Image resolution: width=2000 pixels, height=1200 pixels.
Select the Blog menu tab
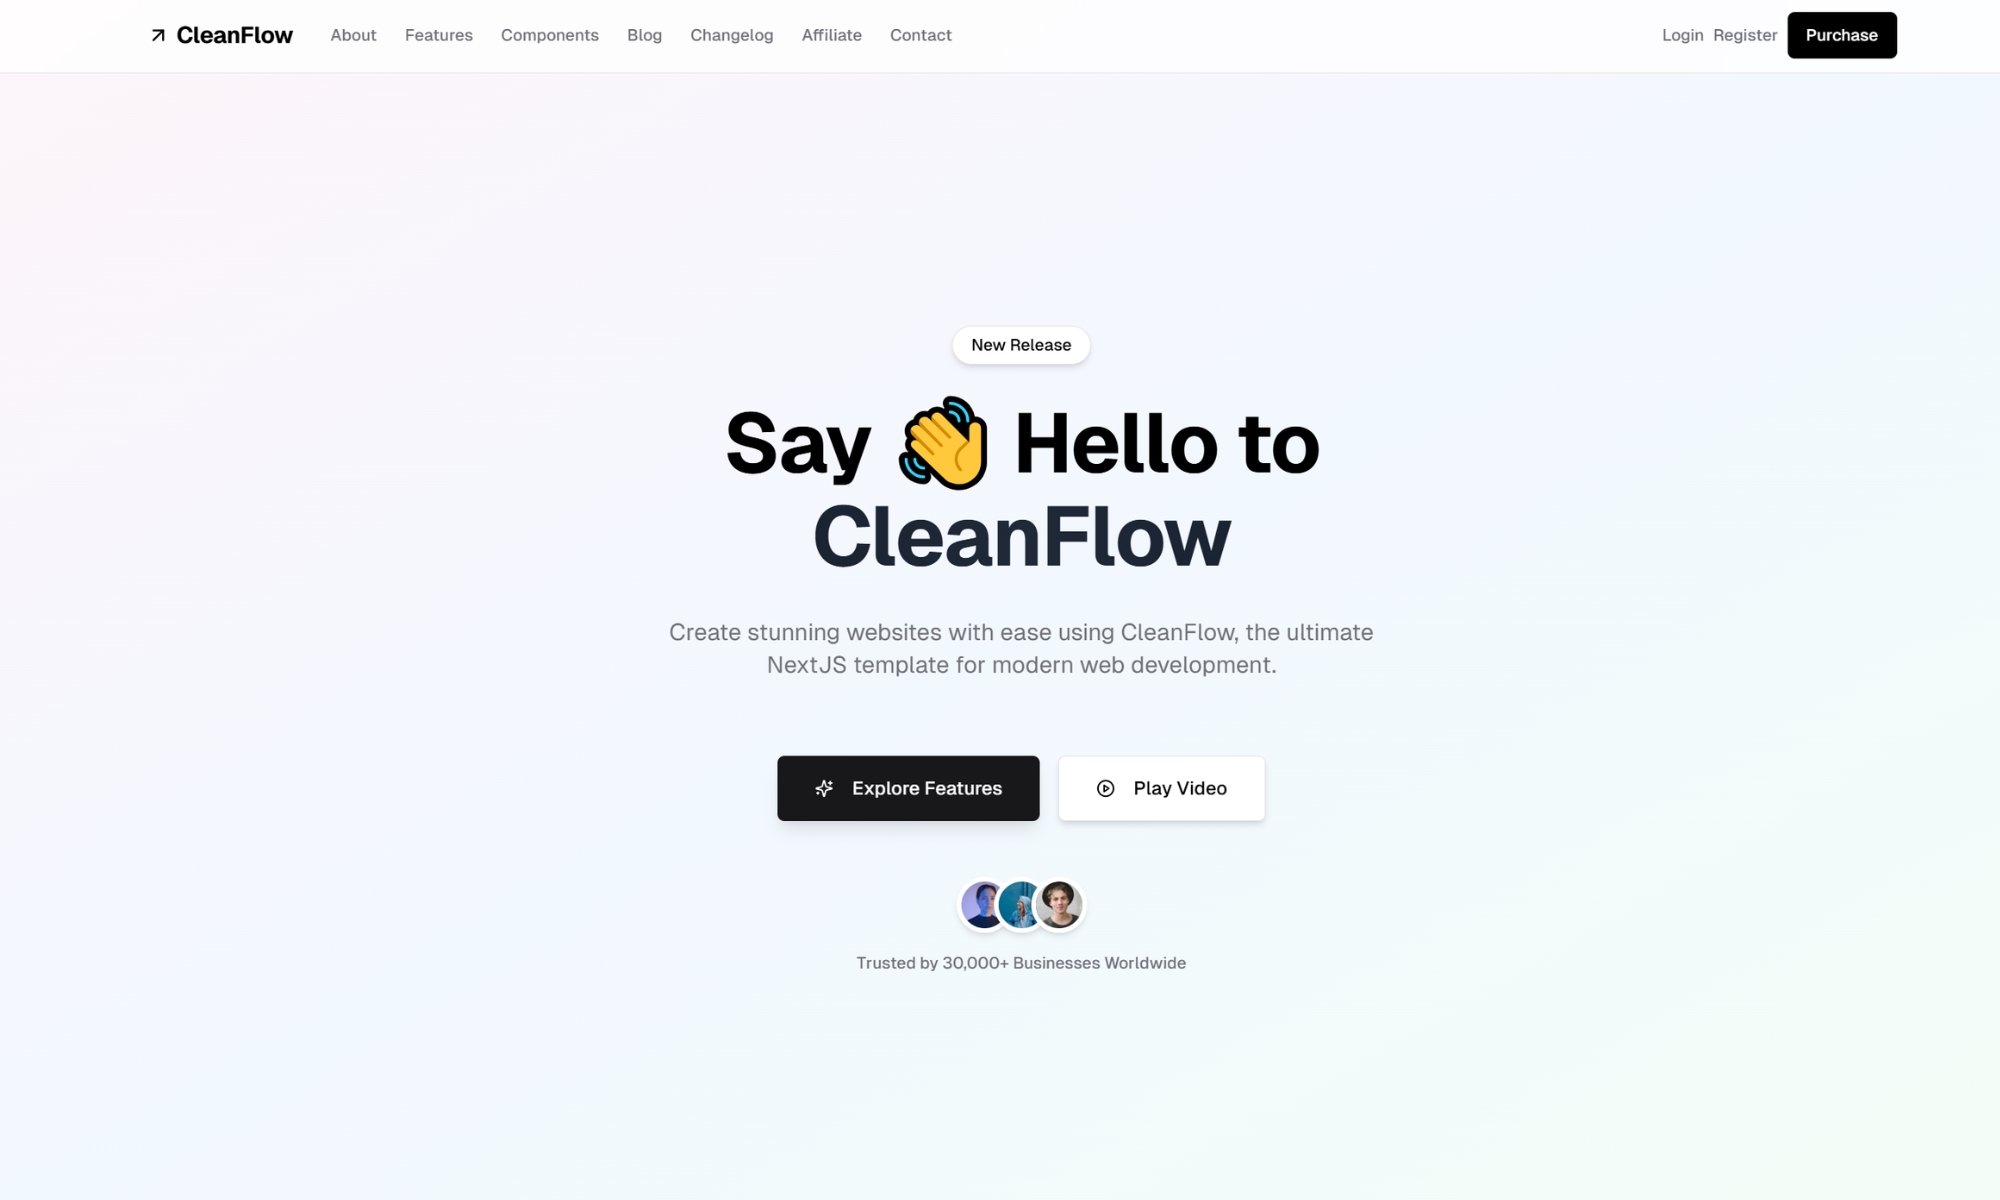coord(644,34)
